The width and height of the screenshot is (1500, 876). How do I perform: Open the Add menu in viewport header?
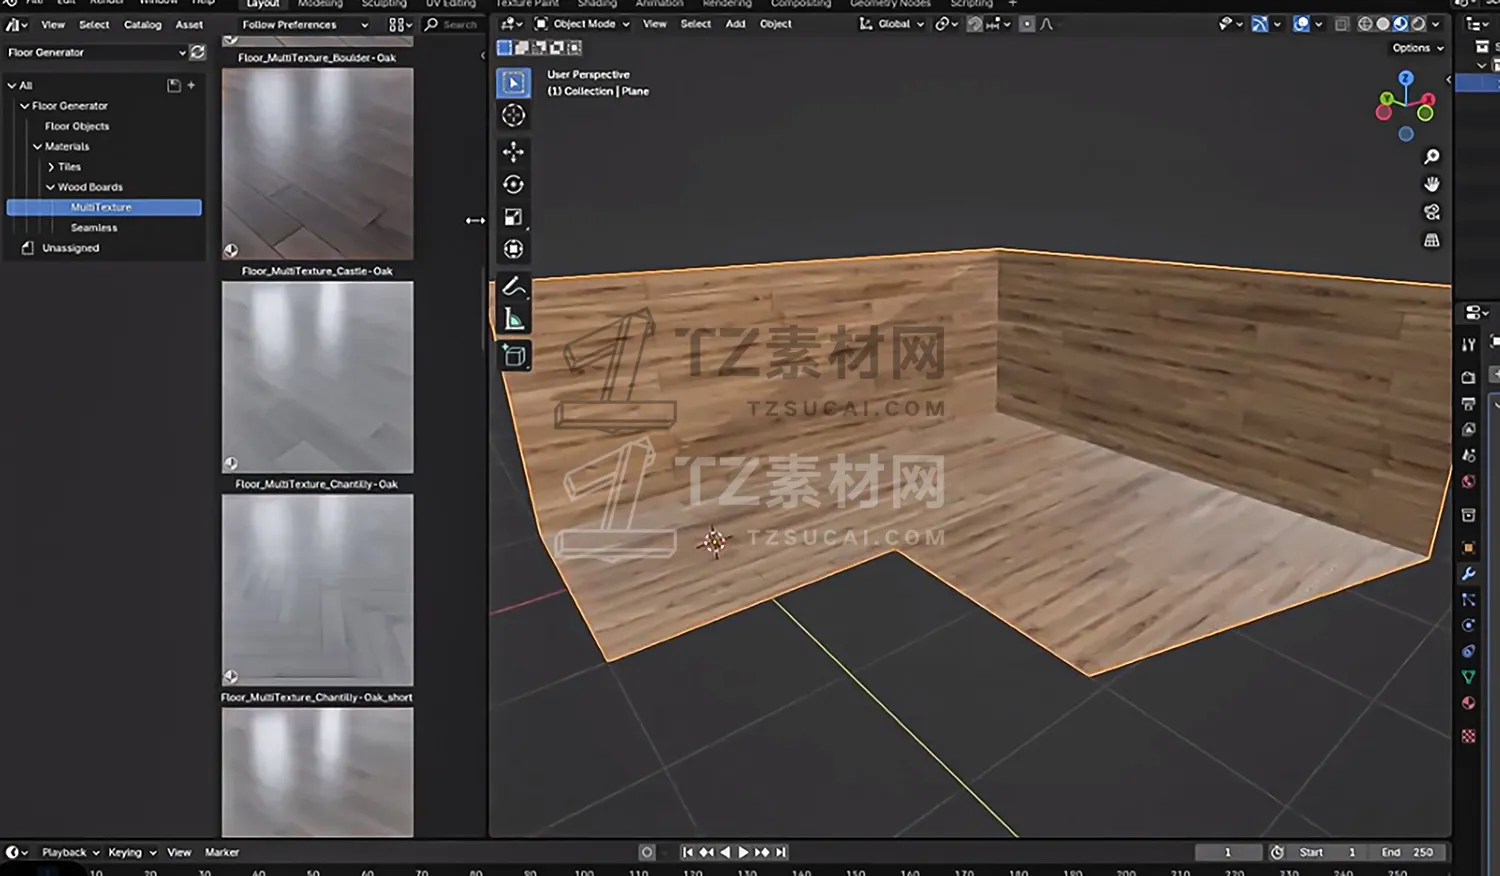[x=735, y=24]
